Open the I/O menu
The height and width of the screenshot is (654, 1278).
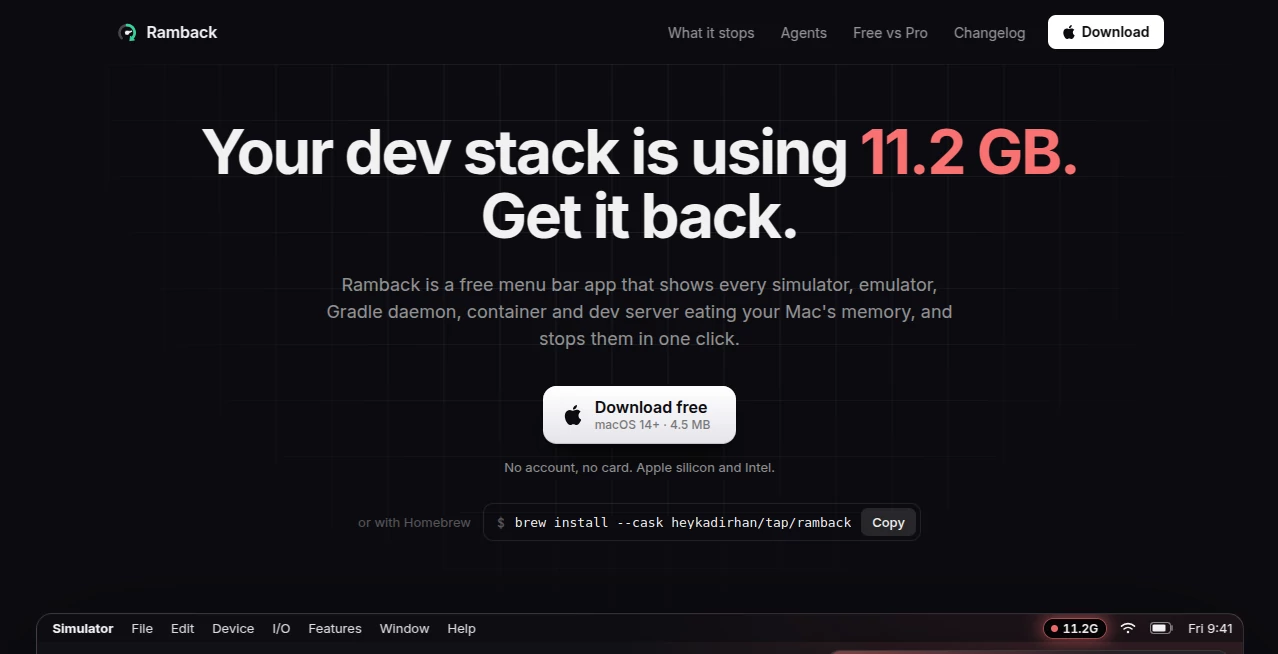pyautogui.click(x=281, y=628)
